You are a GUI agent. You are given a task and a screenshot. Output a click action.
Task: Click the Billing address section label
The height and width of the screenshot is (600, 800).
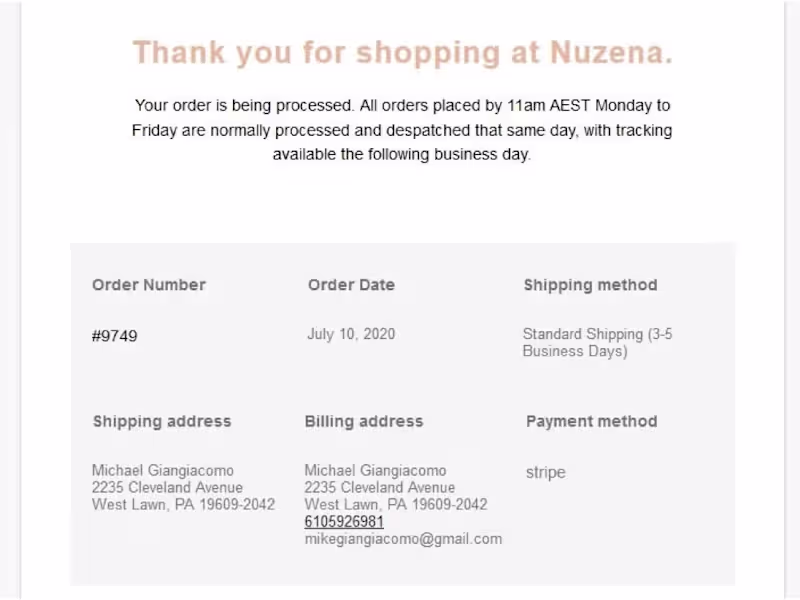pyautogui.click(x=364, y=421)
